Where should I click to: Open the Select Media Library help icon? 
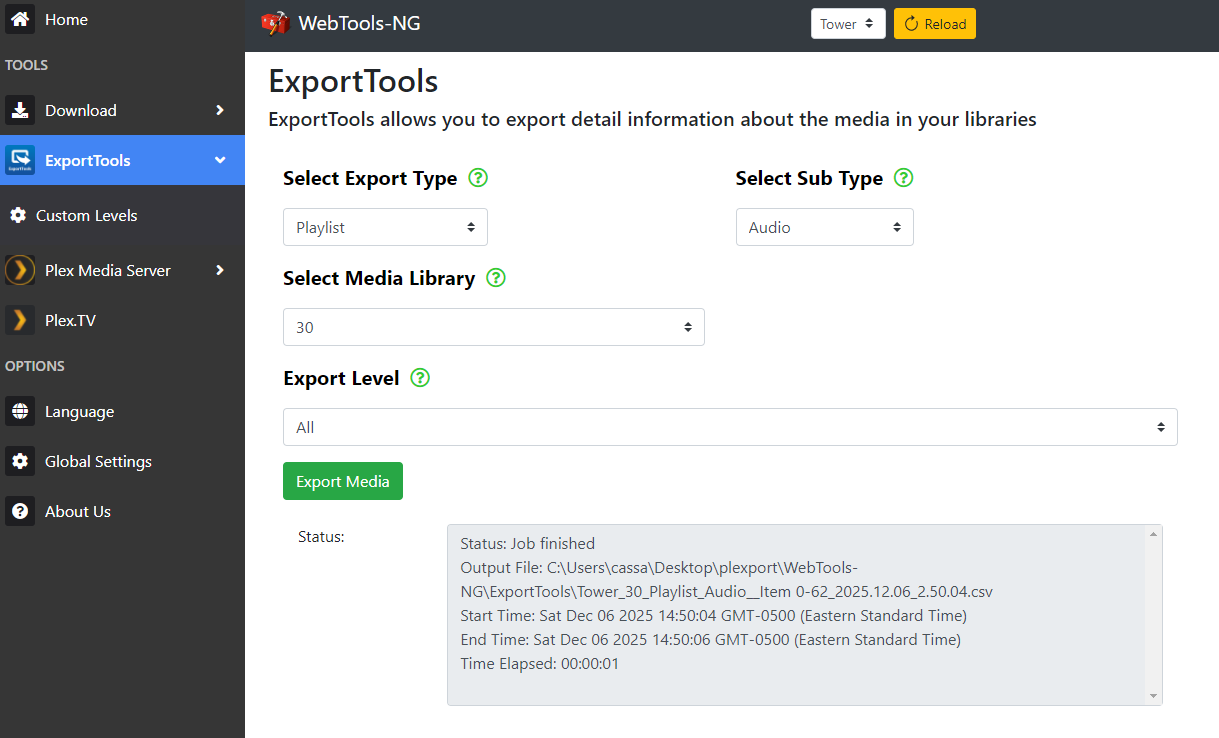click(x=495, y=278)
